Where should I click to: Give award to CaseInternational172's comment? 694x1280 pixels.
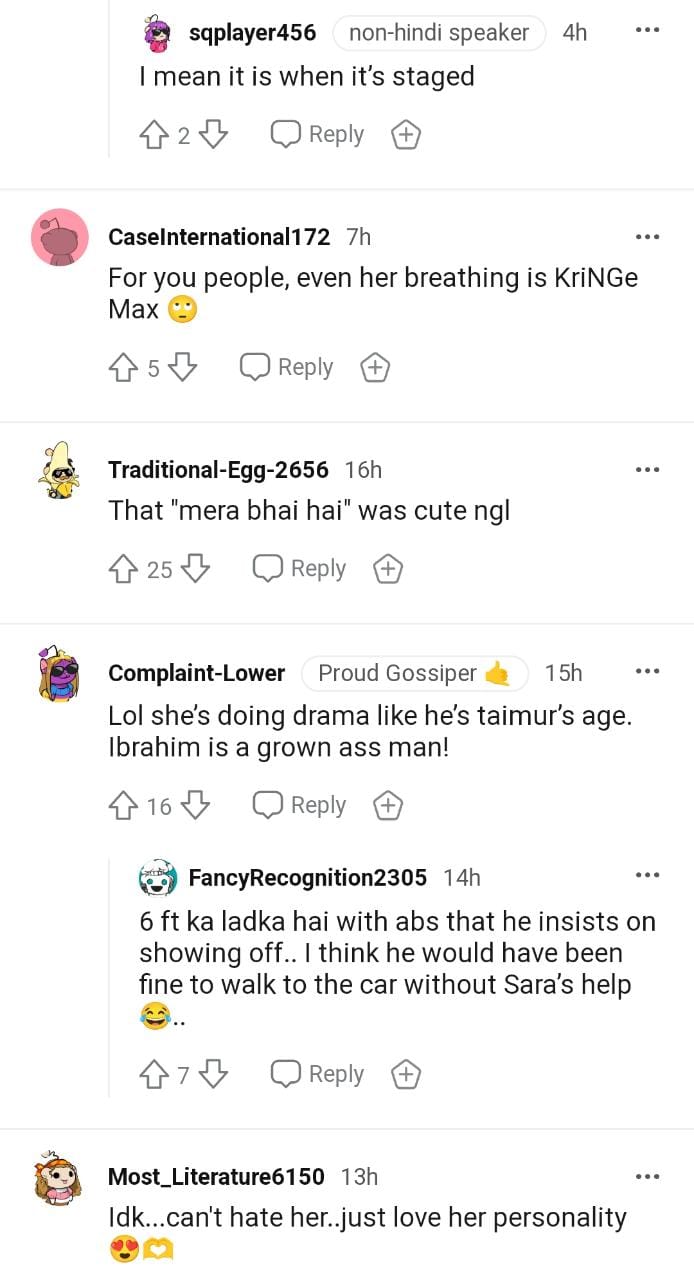374,368
